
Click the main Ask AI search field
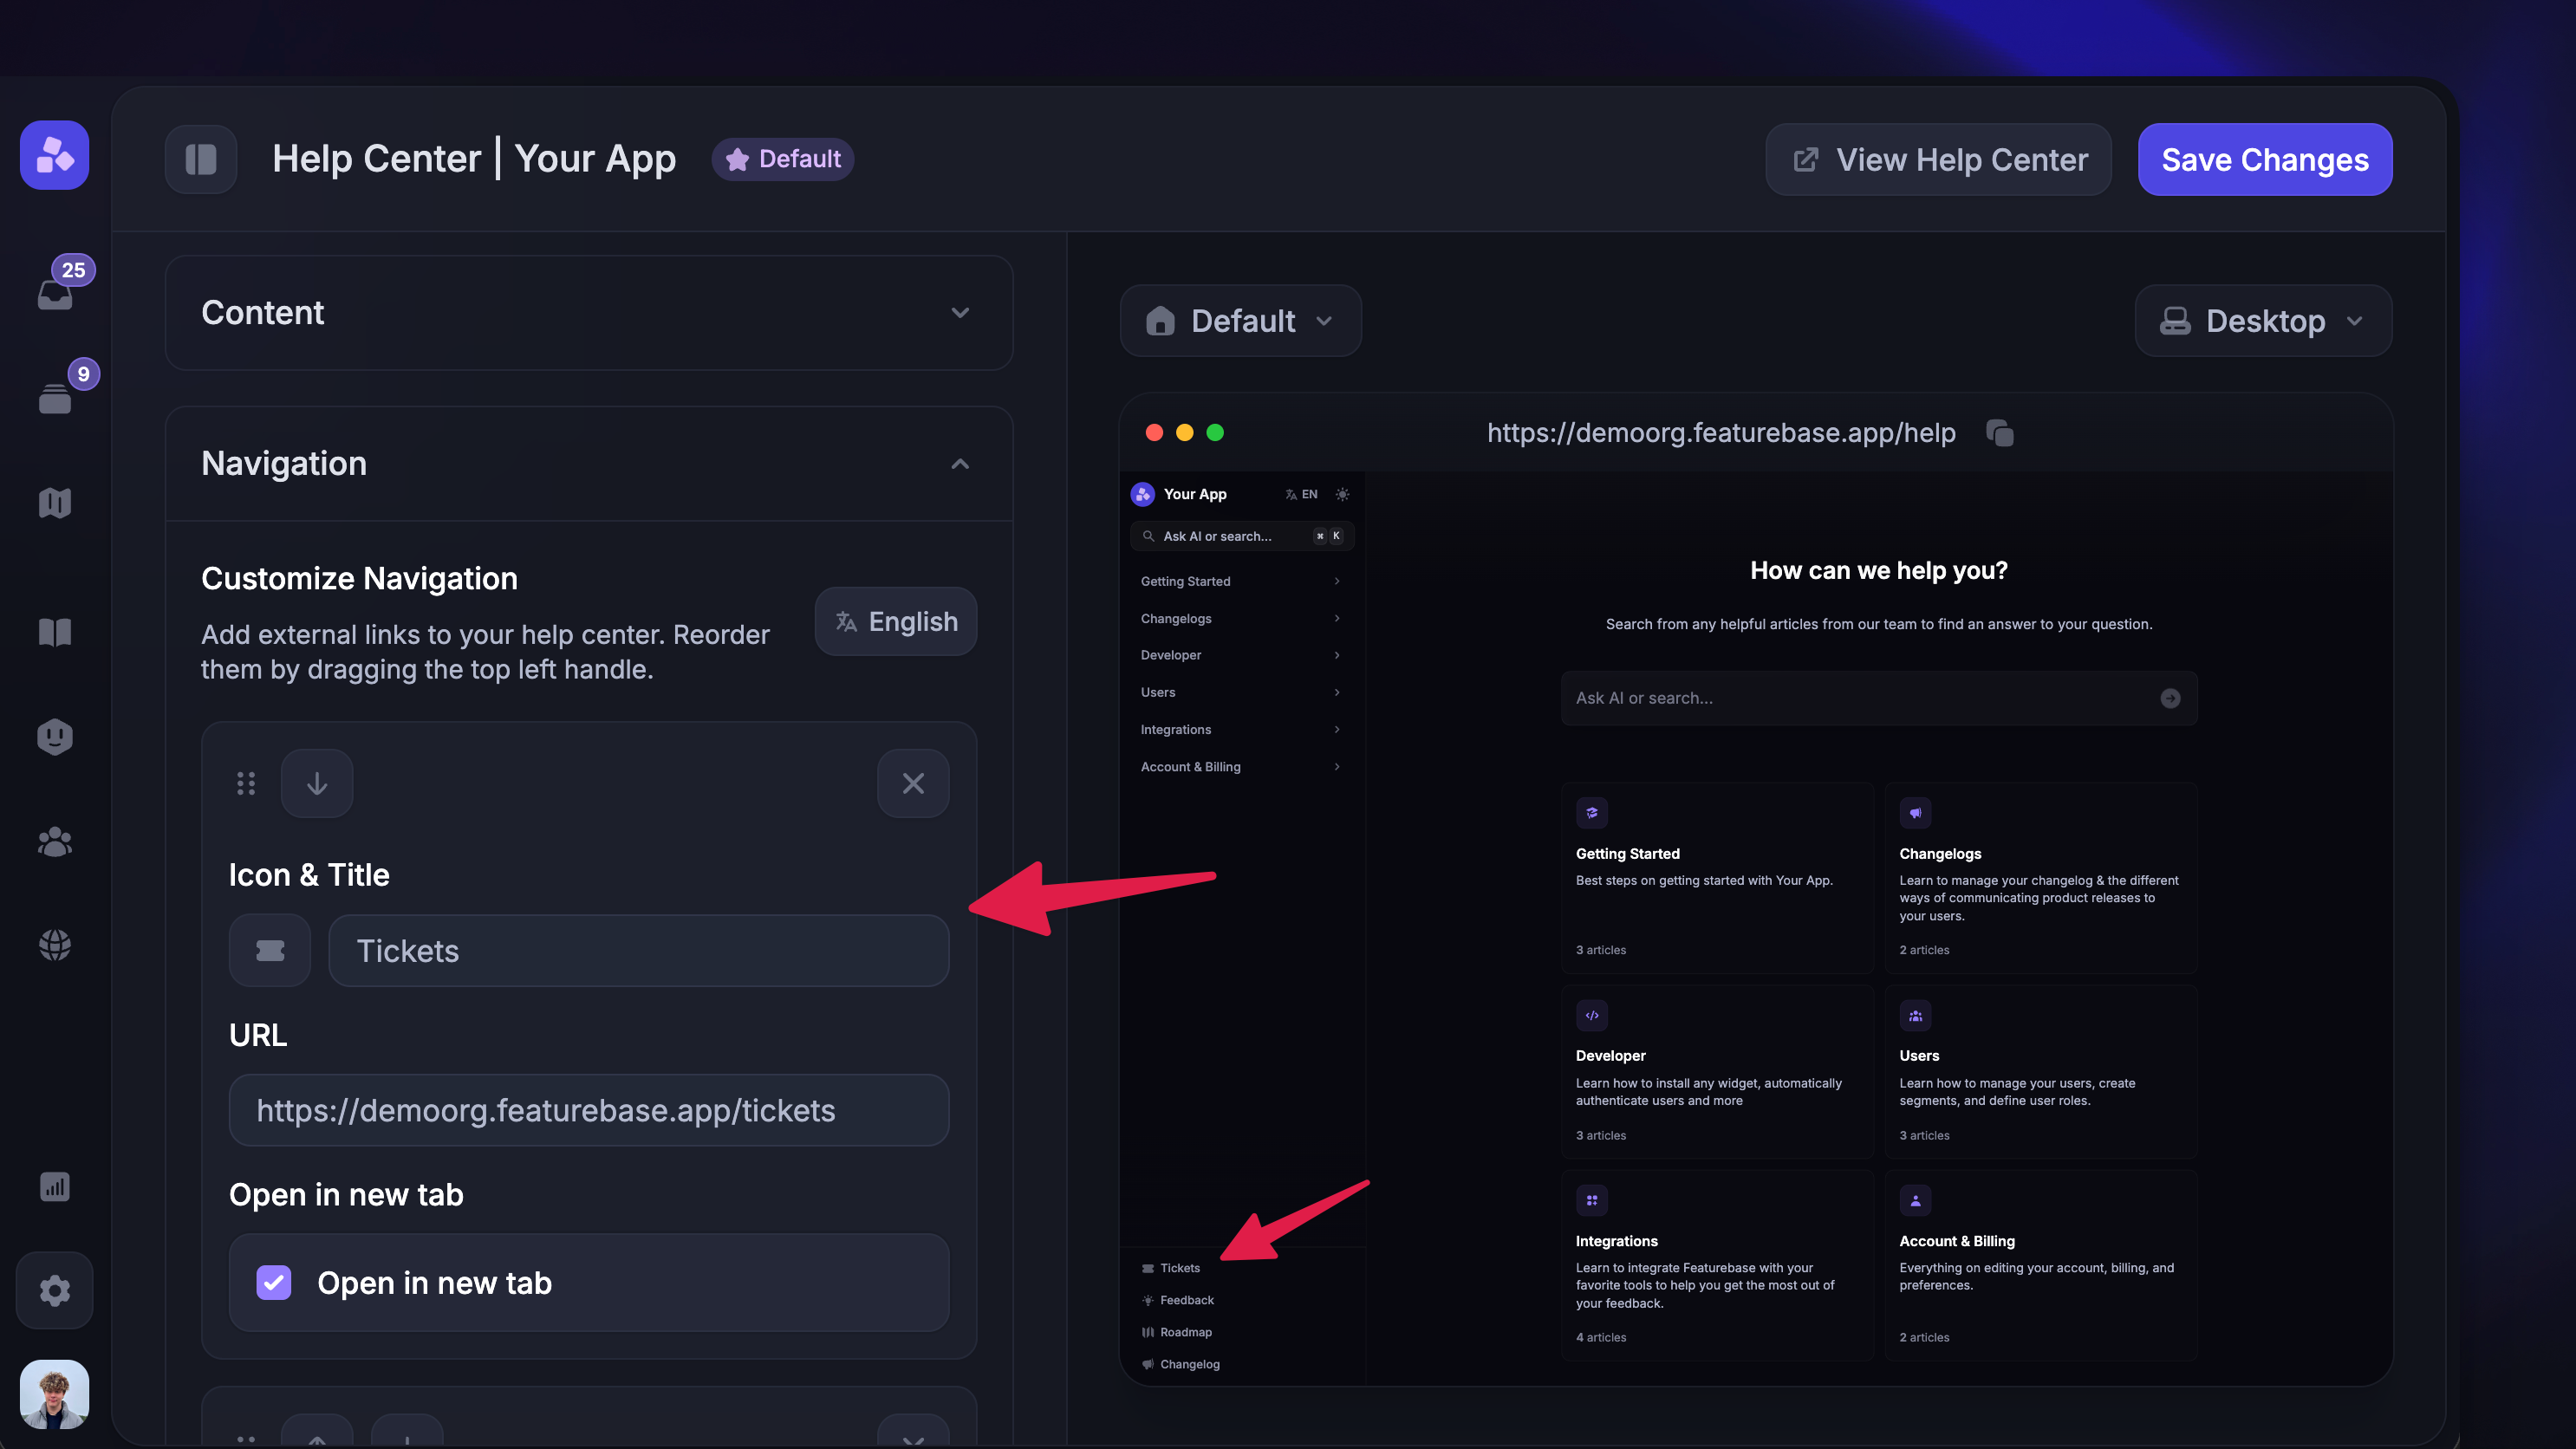pos(1879,698)
